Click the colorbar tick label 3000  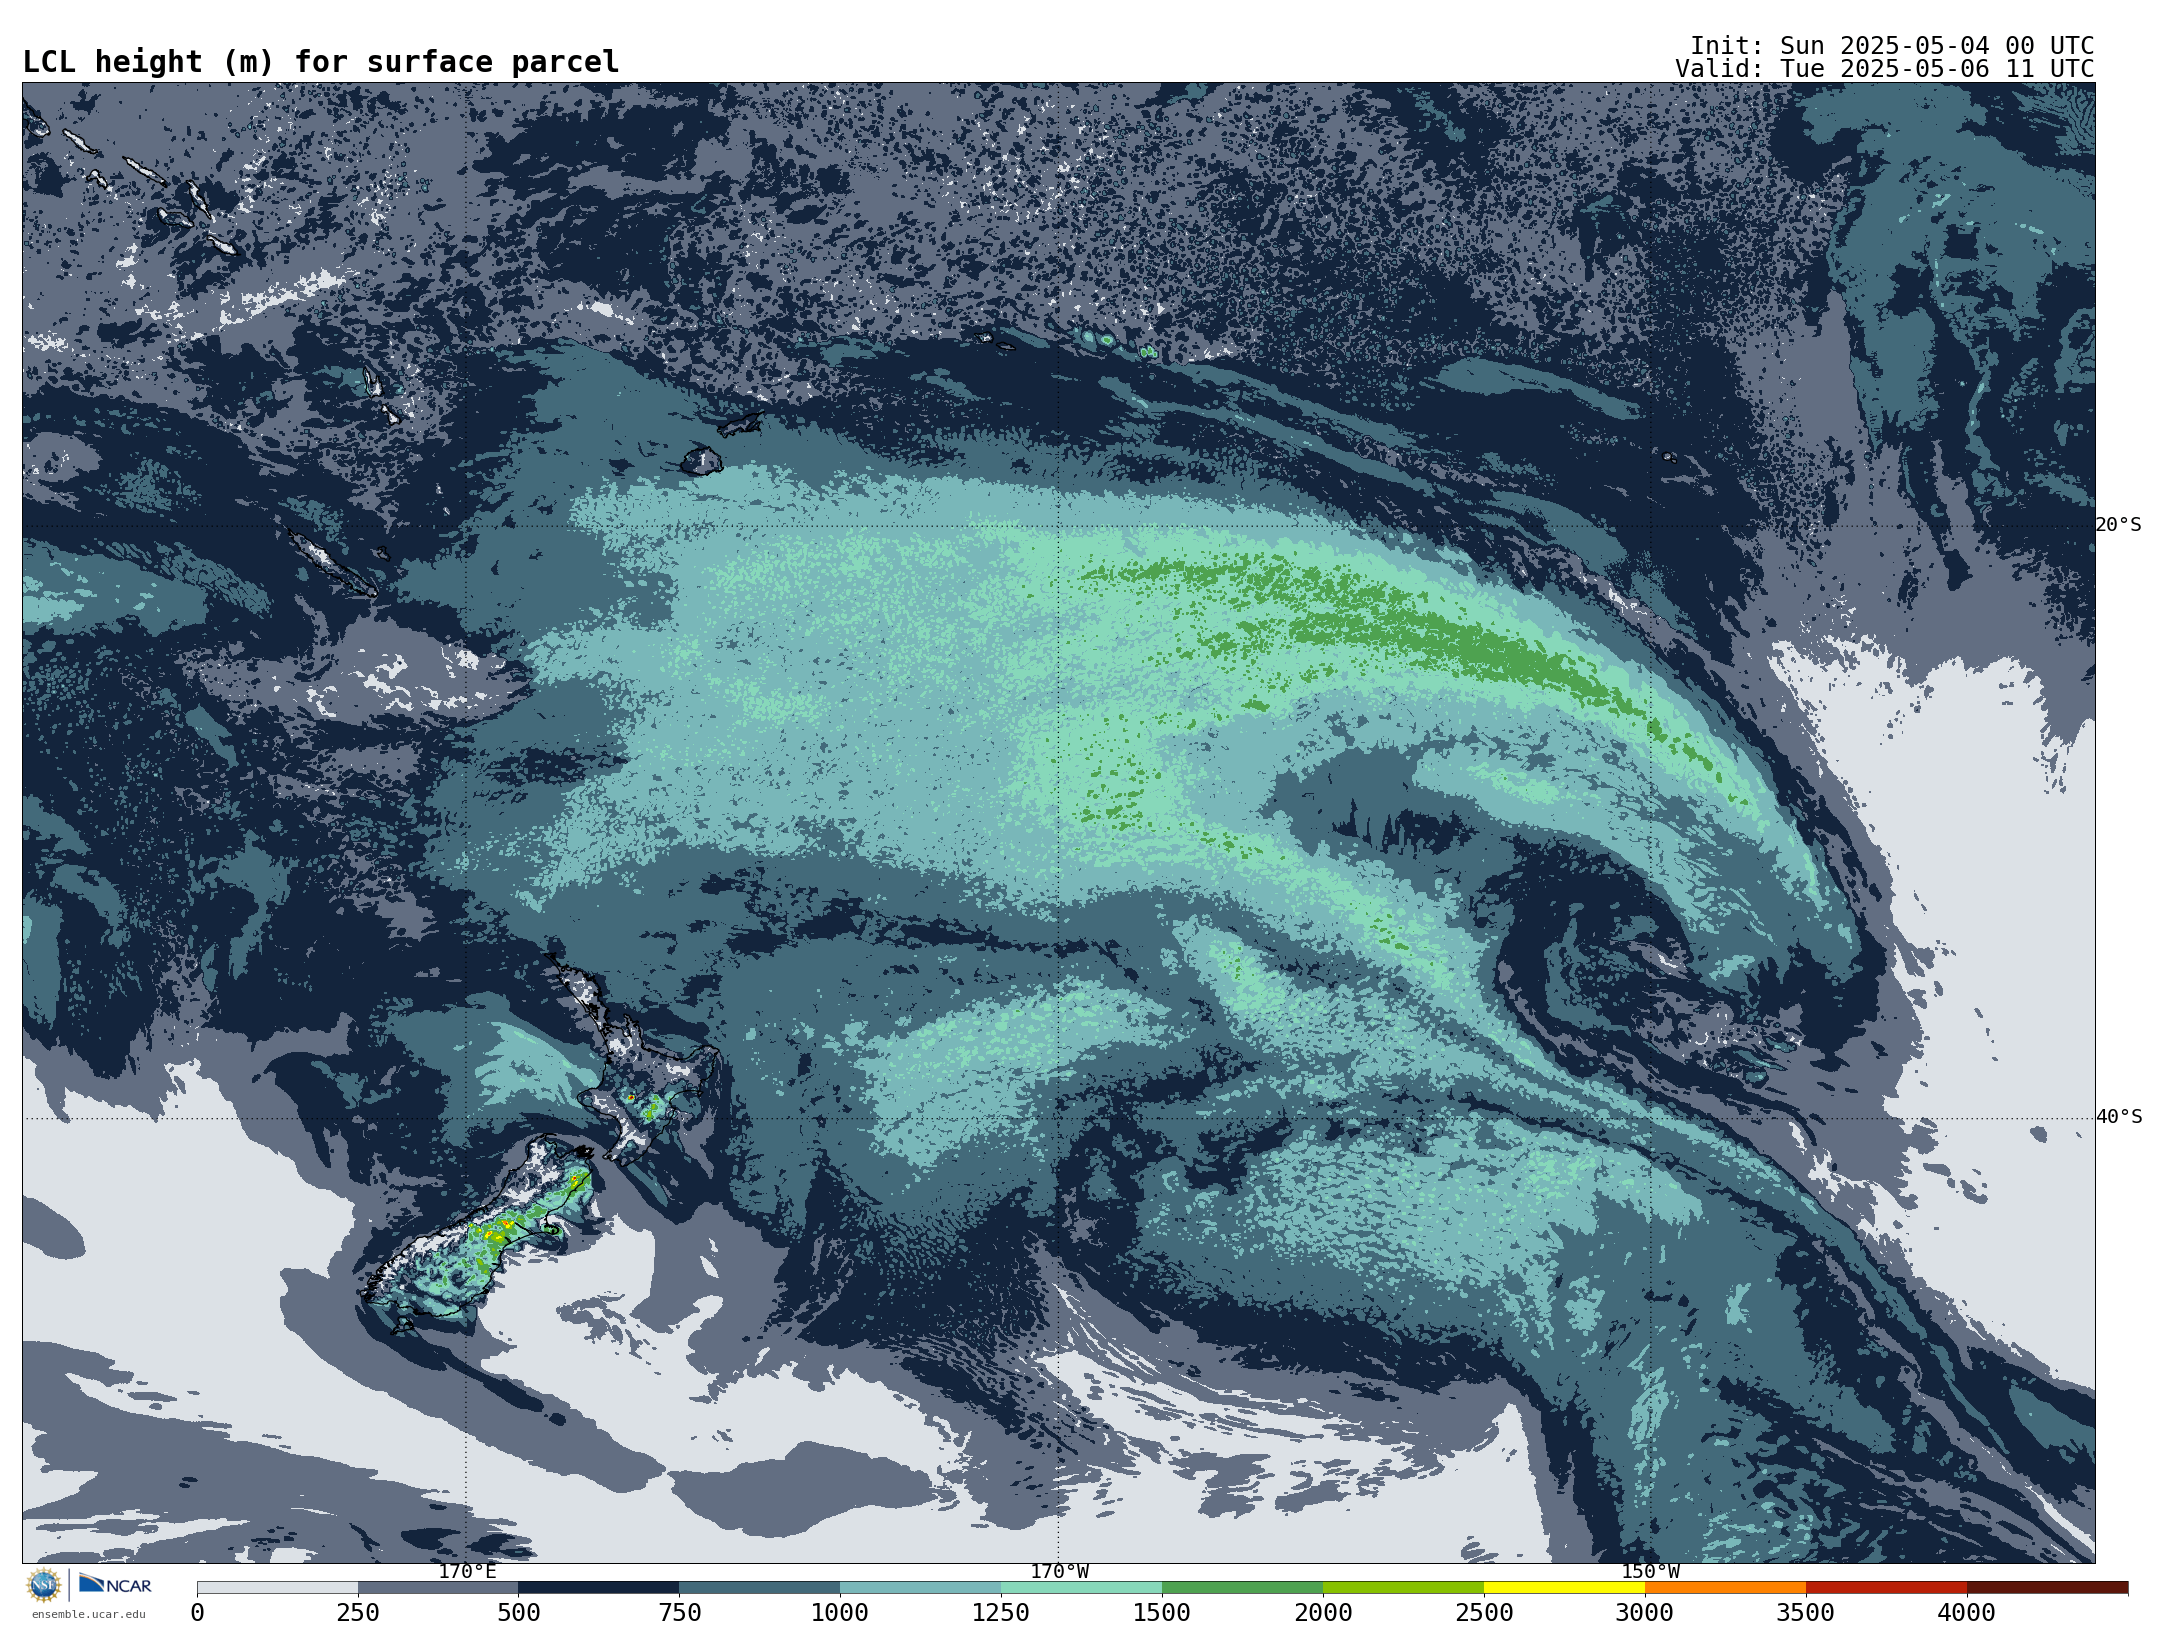[x=1645, y=1612]
